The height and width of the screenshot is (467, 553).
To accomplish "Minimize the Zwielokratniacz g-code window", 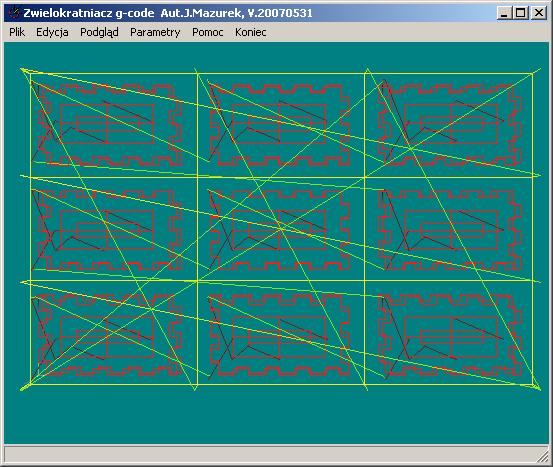I will click(504, 13).
